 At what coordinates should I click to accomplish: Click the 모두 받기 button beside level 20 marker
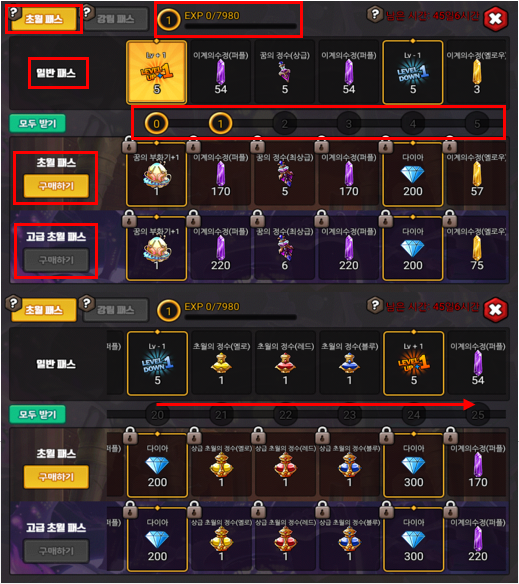(x=37, y=414)
